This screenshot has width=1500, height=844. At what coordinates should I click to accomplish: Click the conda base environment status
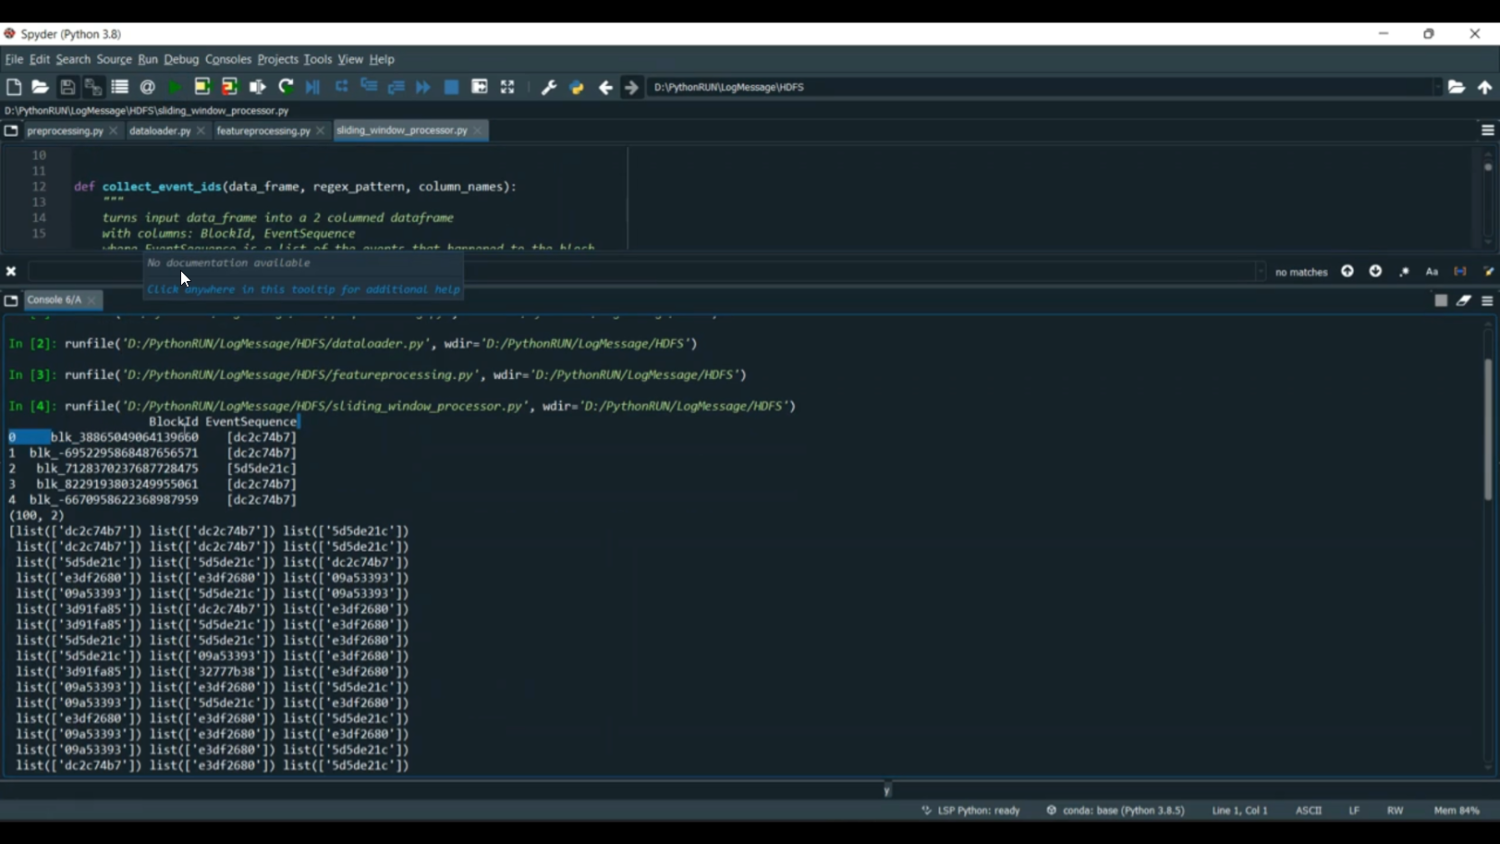(1116, 811)
